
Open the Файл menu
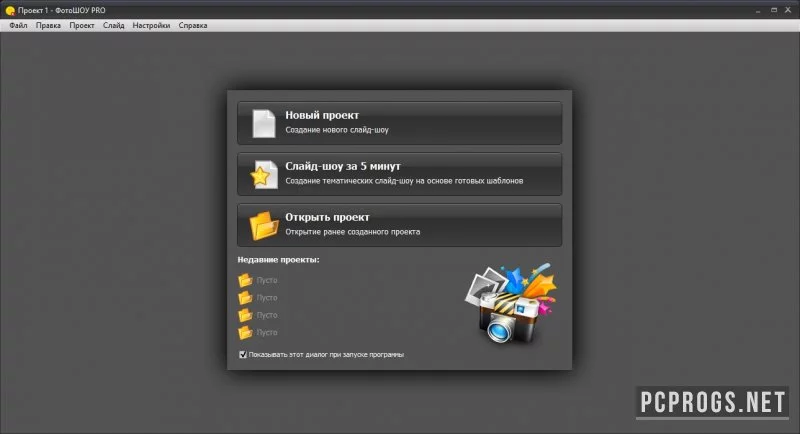[18, 25]
